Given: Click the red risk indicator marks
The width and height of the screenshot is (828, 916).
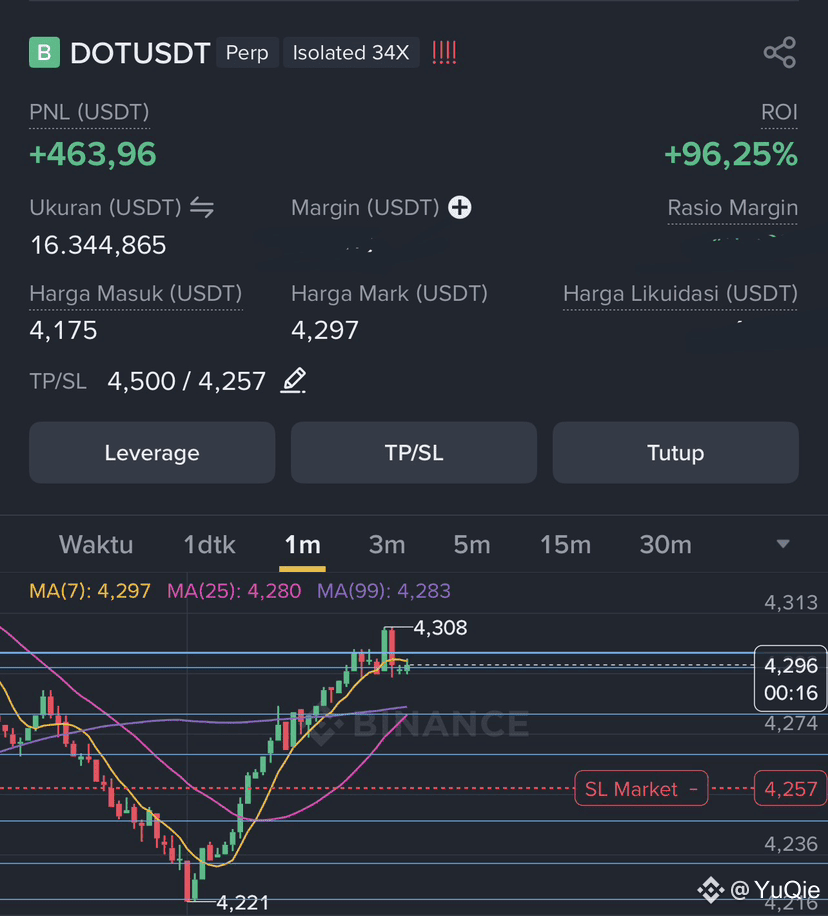Looking at the screenshot, I should click(444, 53).
